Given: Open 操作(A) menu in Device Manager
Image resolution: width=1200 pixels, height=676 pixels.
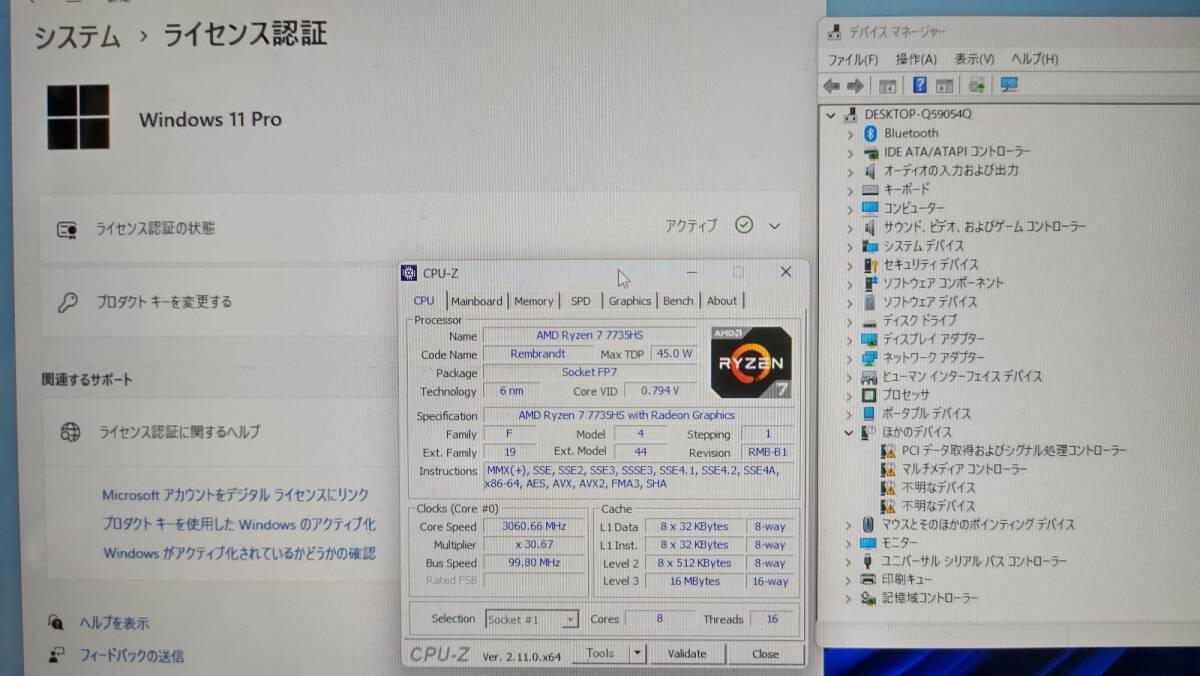Looking at the screenshot, I should point(916,59).
